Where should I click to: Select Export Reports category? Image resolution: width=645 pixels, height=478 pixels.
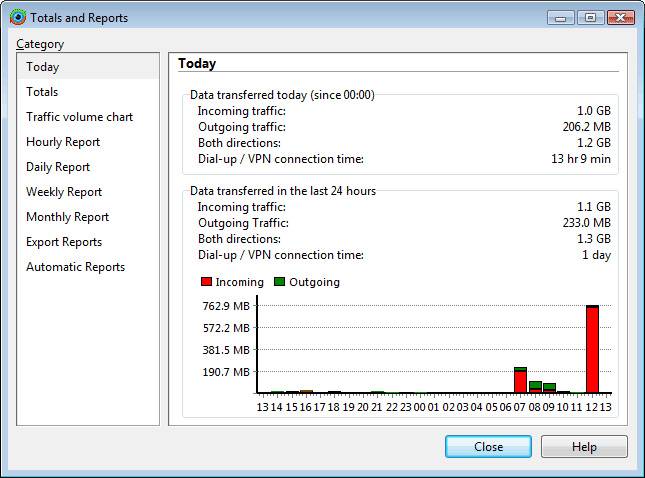click(64, 242)
